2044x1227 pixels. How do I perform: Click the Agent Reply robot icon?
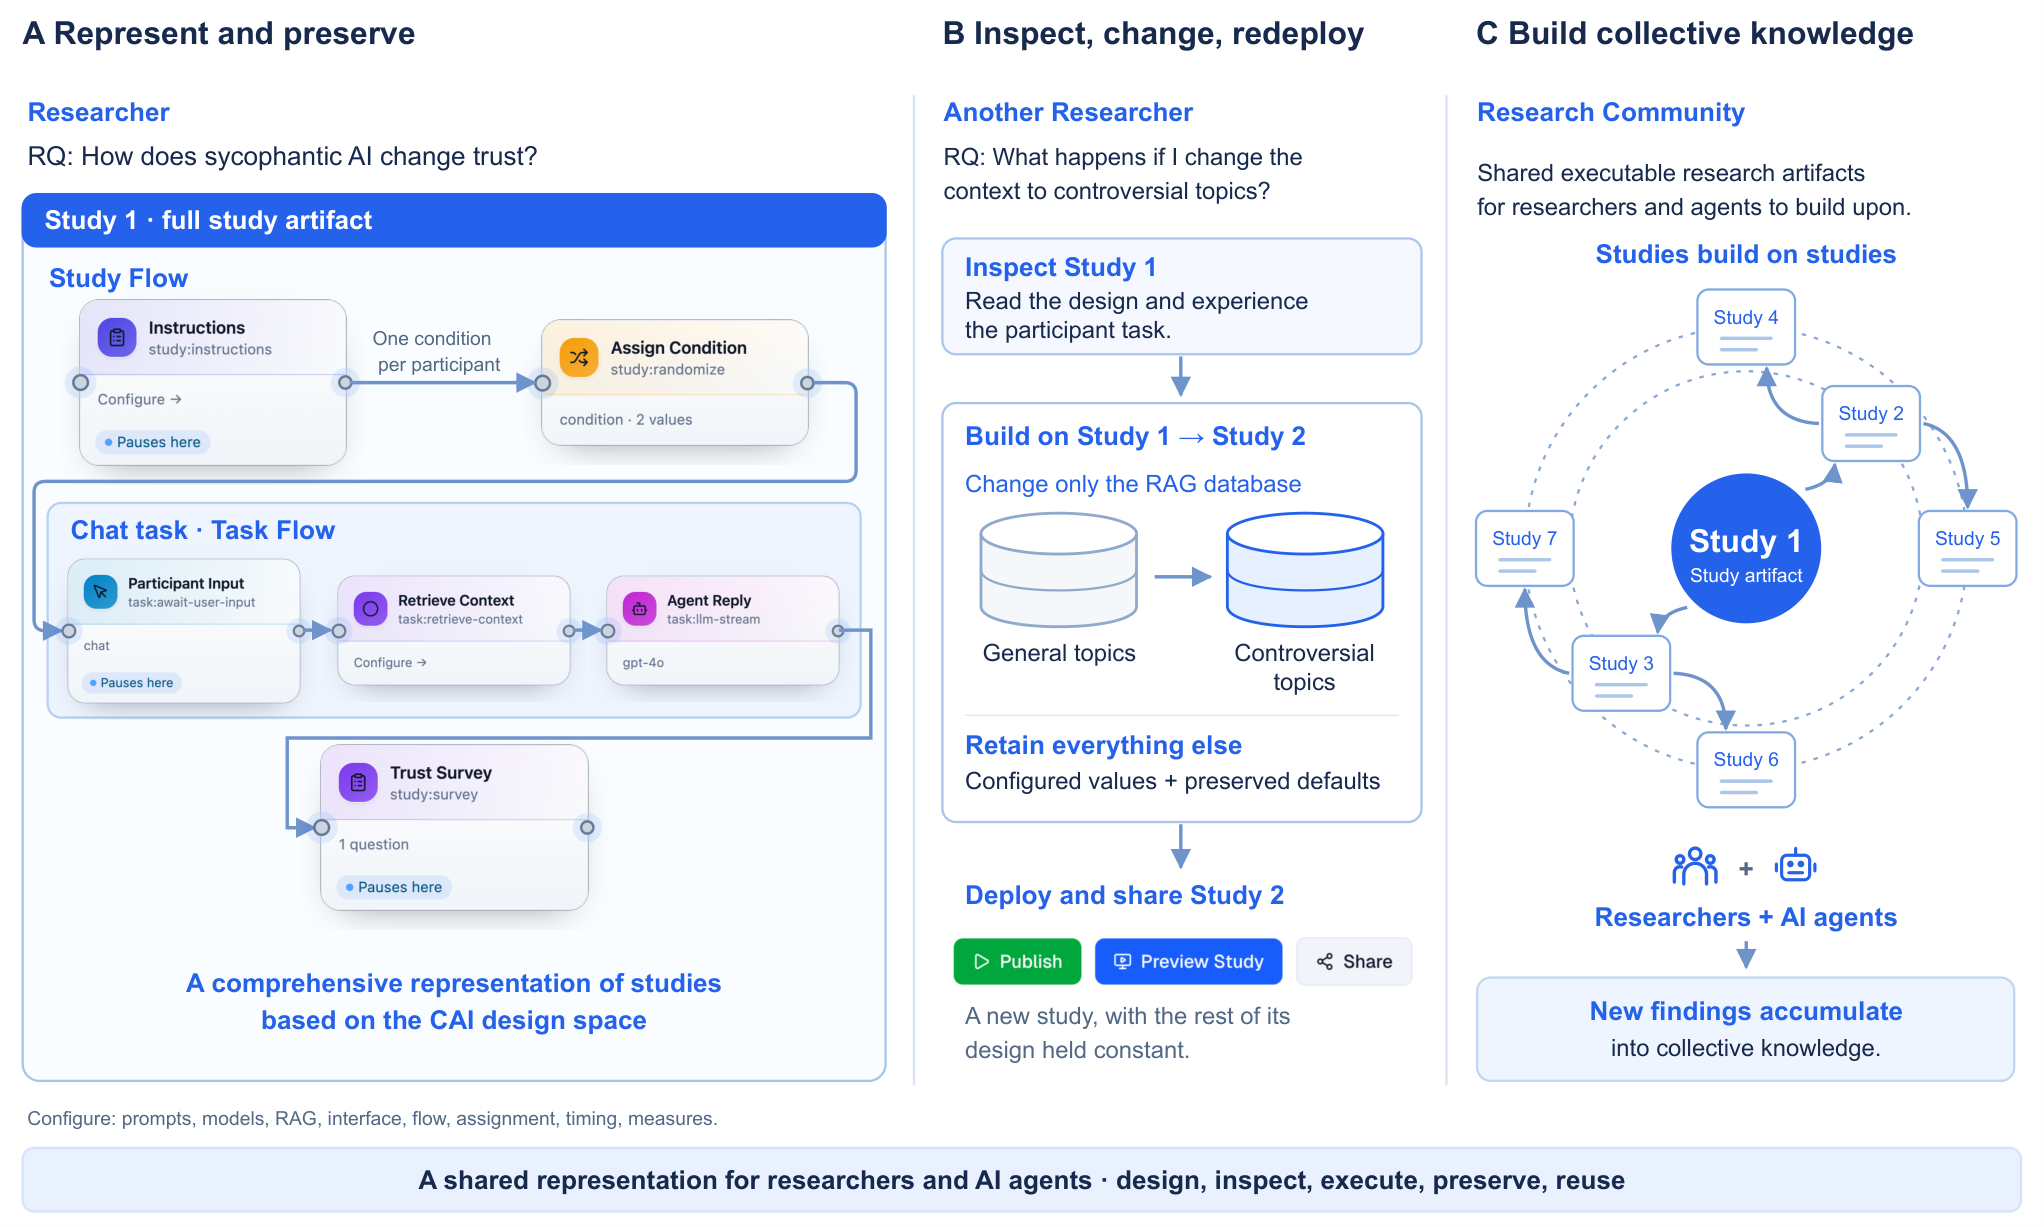[x=639, y=609]
